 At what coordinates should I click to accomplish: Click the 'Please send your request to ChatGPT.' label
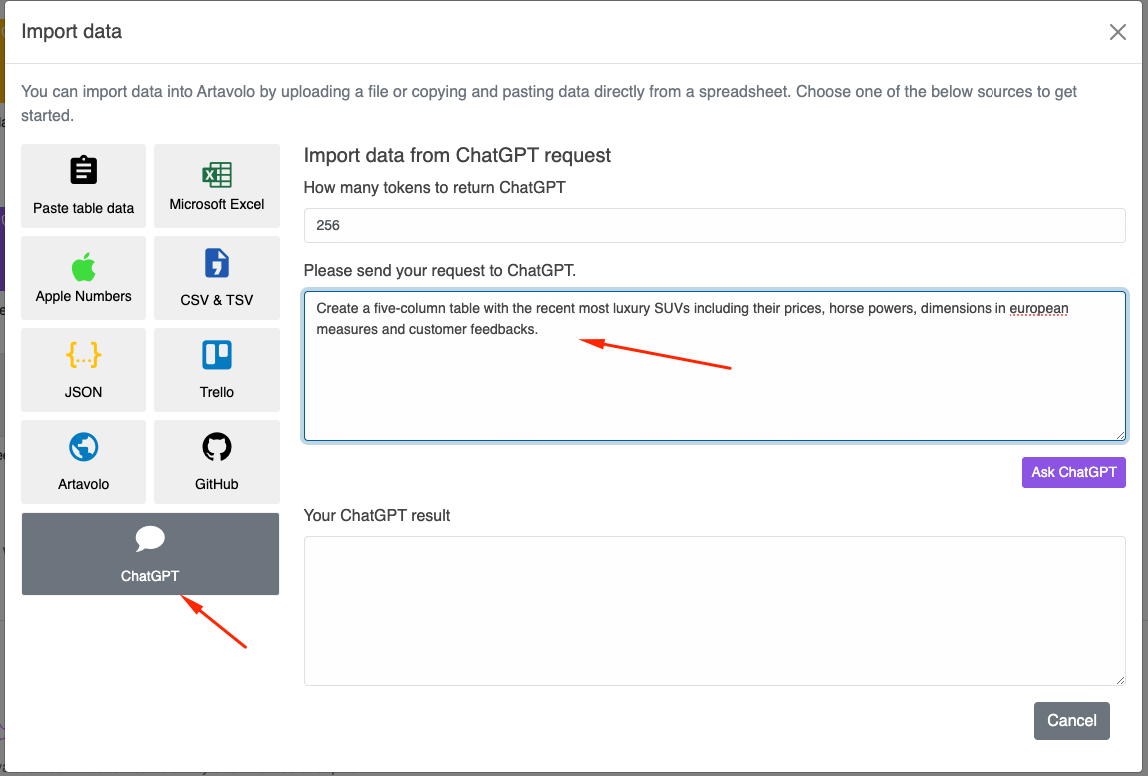[x=439, y=271]
